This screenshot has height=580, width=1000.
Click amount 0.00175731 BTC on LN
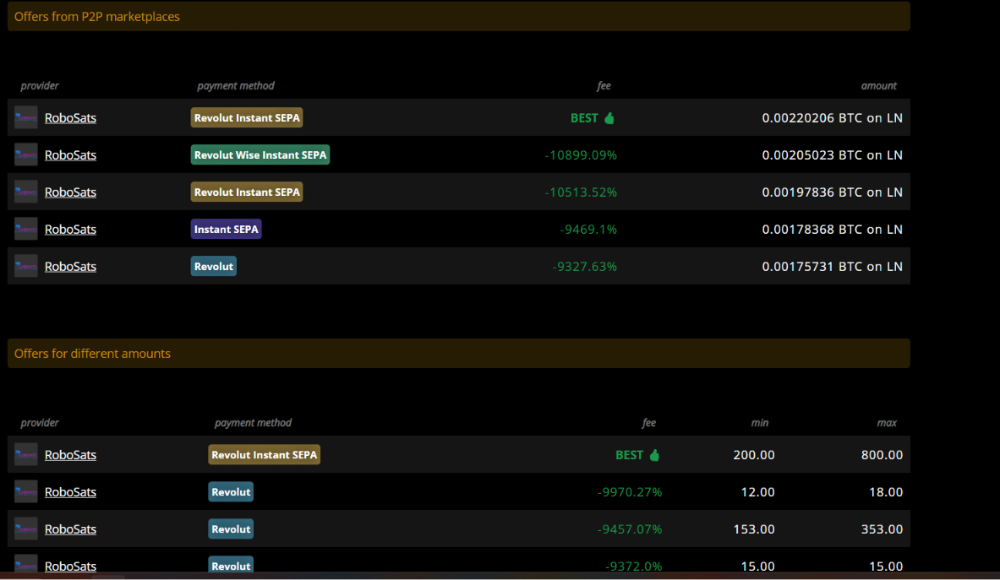[x=832, y=266]
